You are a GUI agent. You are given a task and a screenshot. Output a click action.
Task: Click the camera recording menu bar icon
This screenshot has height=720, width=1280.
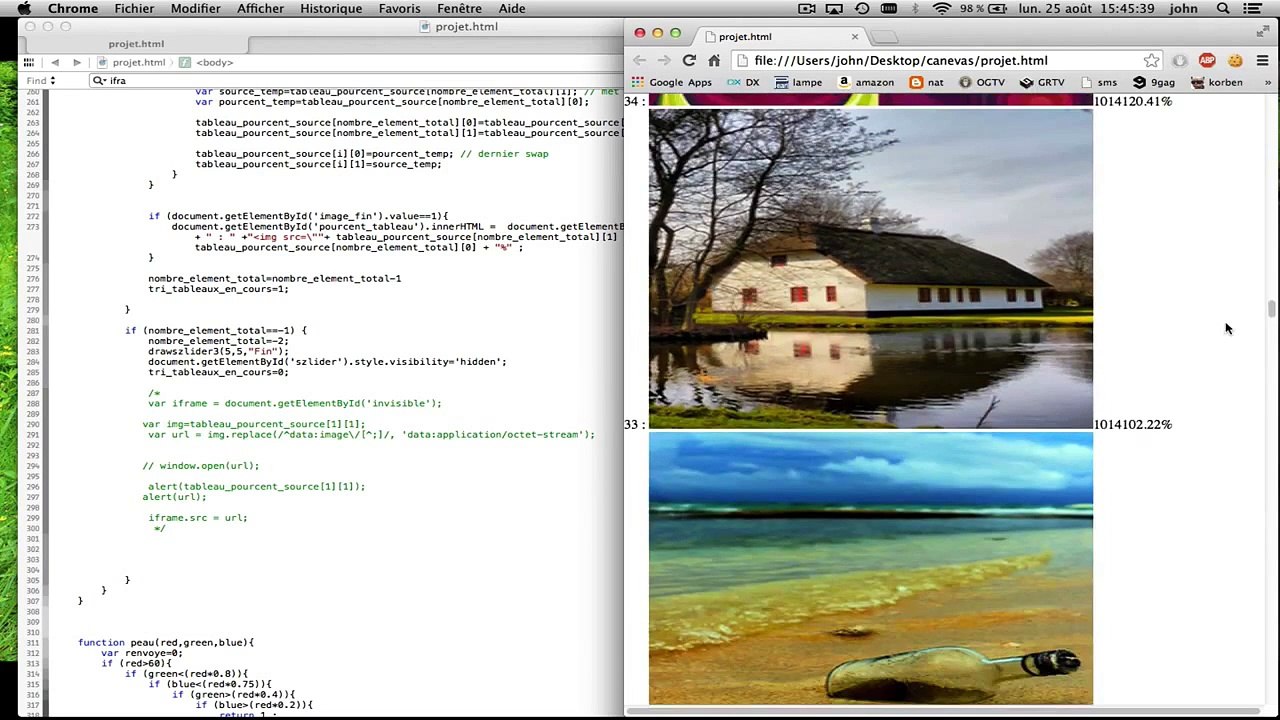click(x=807, y=9)
